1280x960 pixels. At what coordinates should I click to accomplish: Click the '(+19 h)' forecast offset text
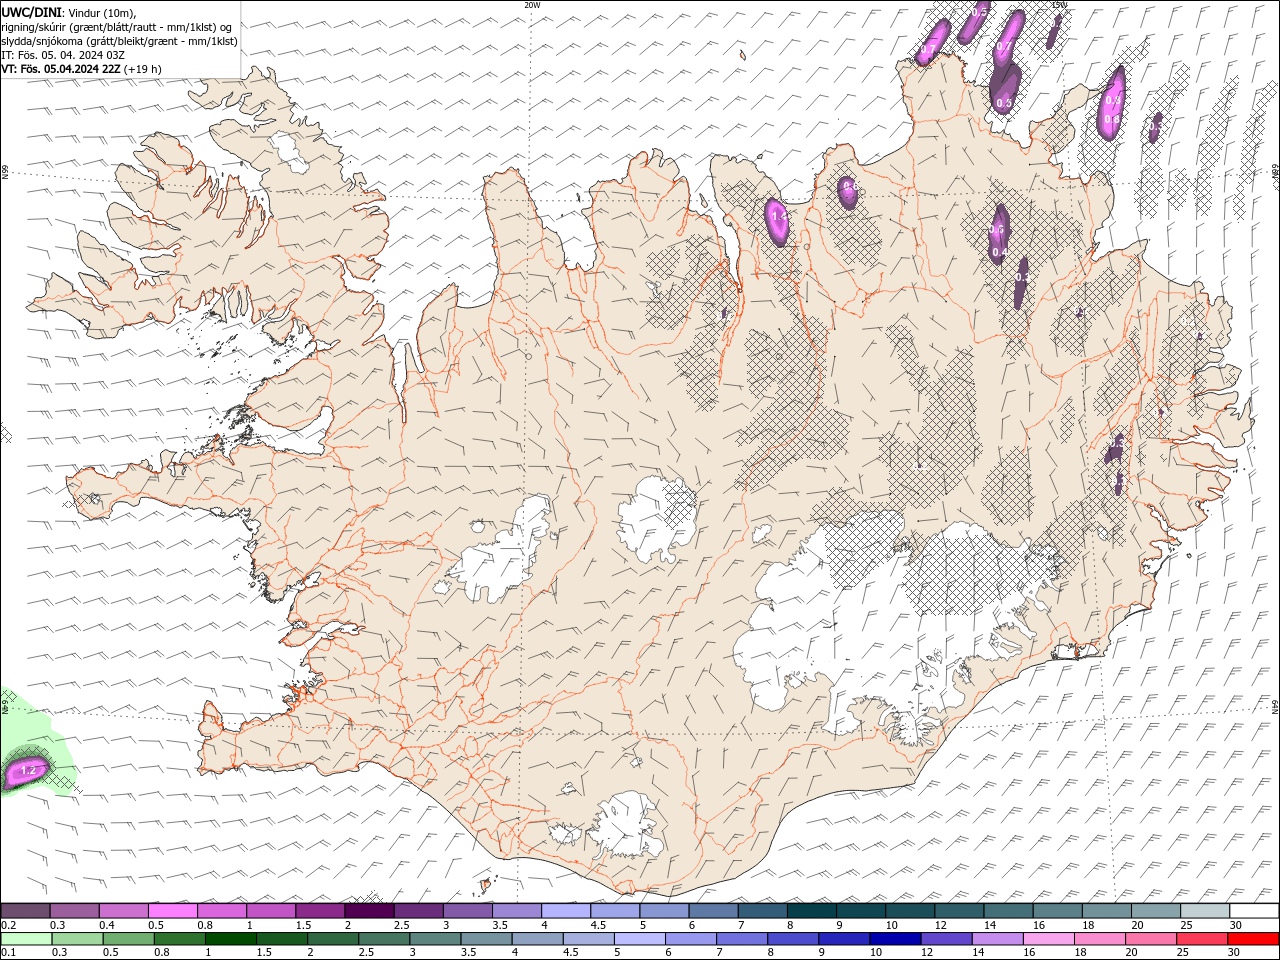point(143,69)
